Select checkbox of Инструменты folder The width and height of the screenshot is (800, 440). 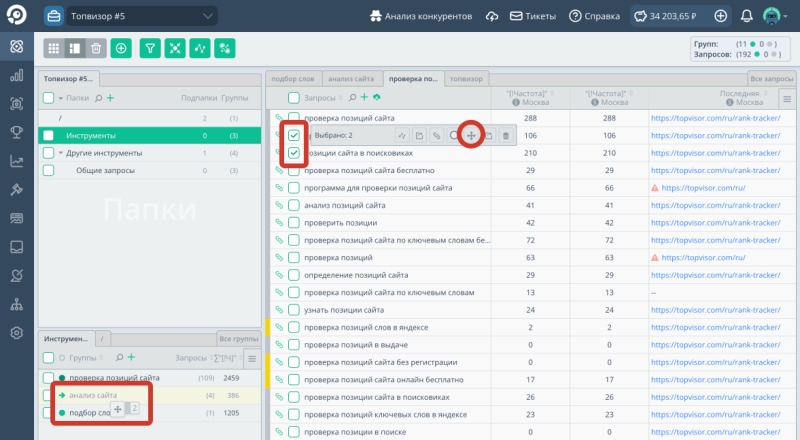pos(47,135)
